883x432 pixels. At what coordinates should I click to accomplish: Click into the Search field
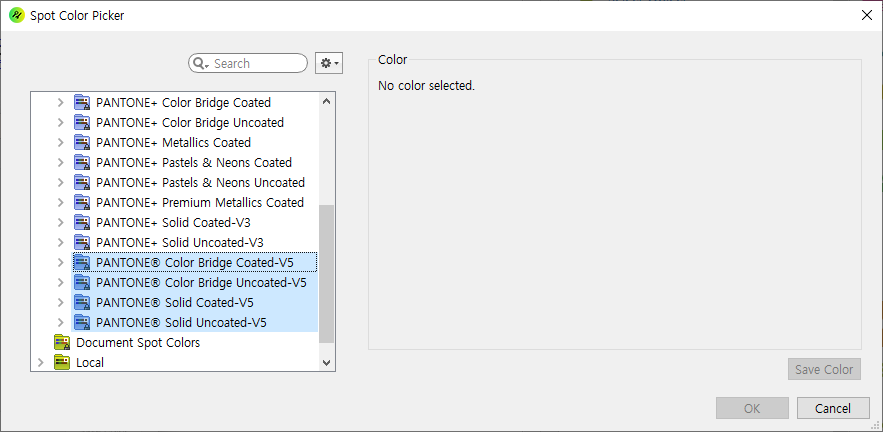click(x=248, y=64)
